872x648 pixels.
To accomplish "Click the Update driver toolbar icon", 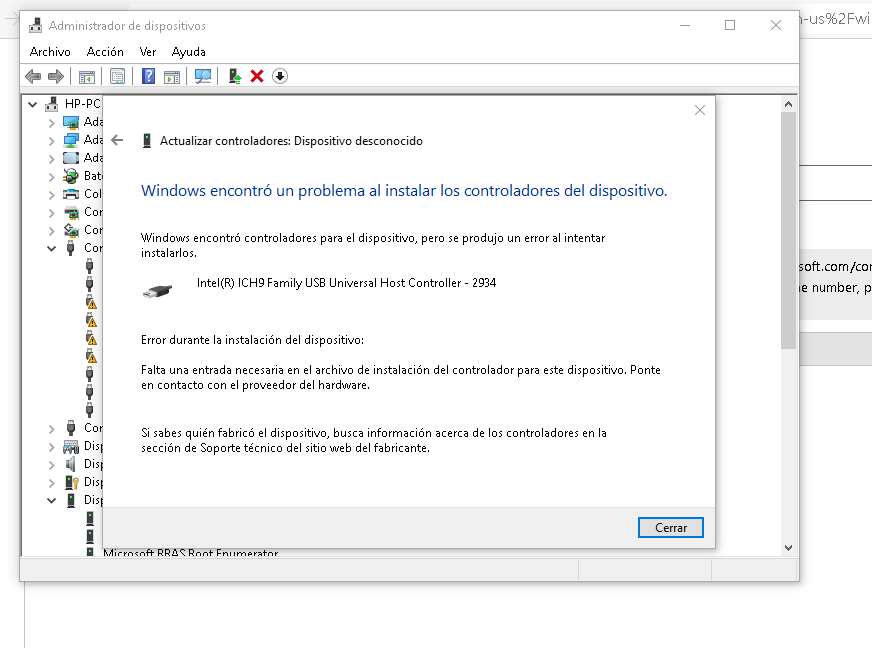I will [x=235, y=76].
